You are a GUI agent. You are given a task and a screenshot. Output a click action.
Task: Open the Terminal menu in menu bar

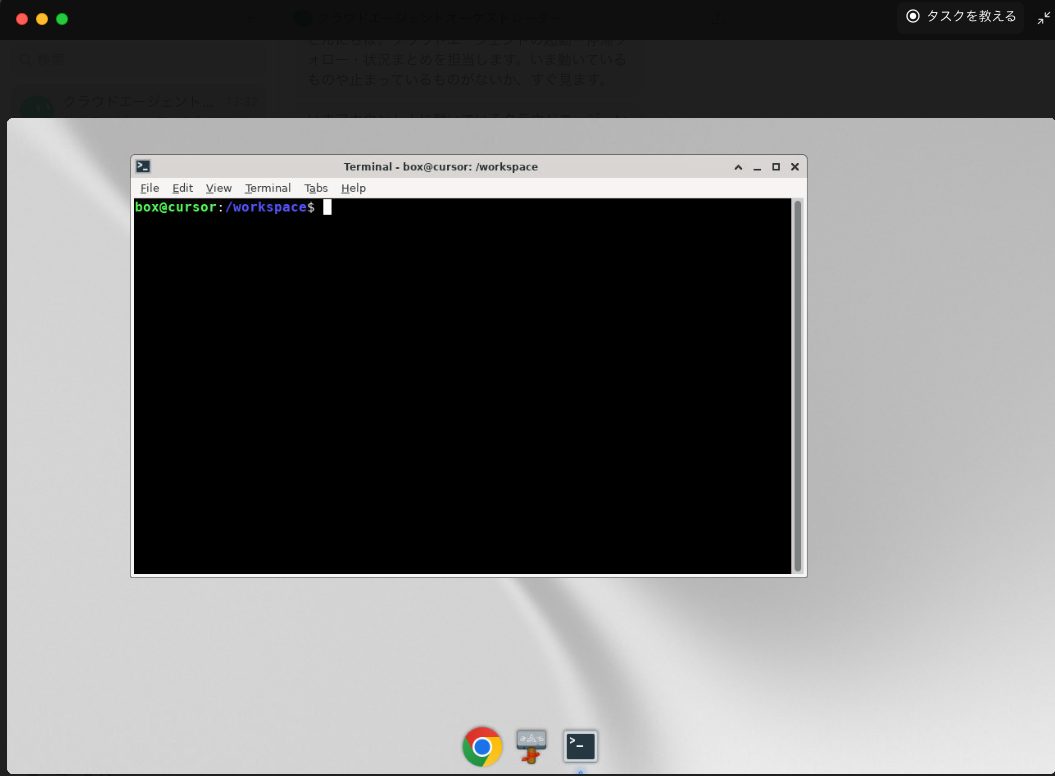tap(268, 188)
